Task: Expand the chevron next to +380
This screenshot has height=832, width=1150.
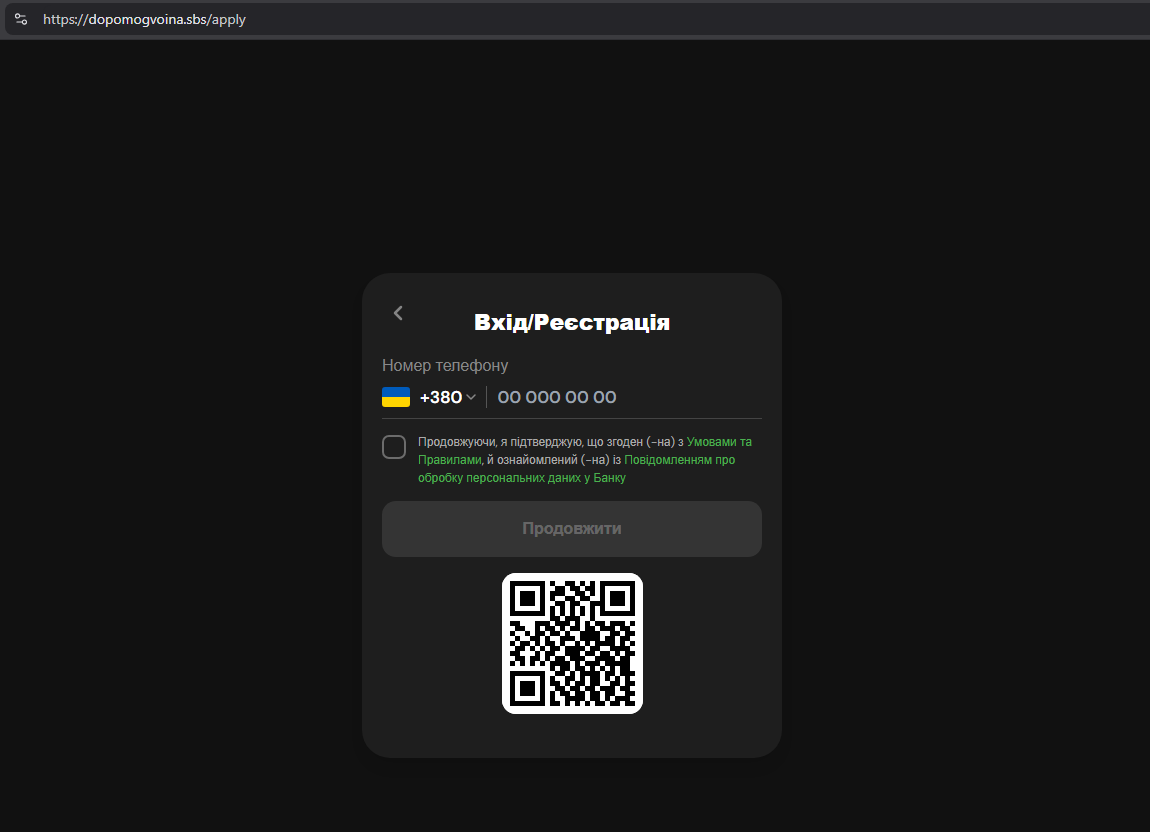Action: [471, 397]
